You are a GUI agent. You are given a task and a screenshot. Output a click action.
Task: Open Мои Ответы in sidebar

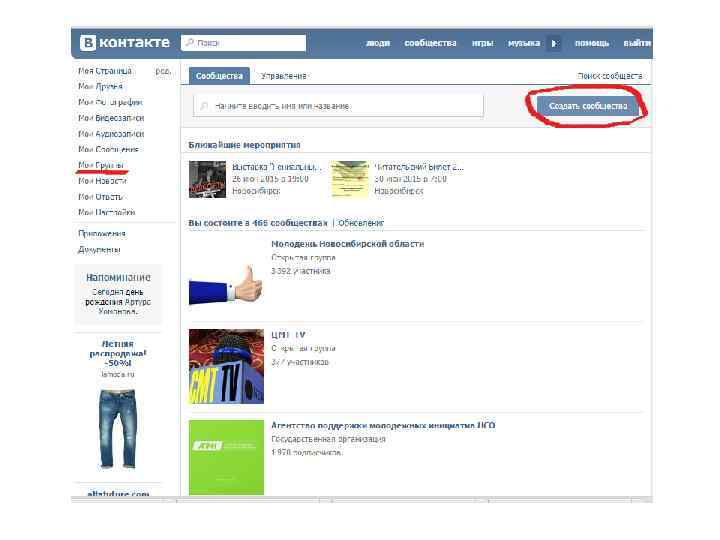(x=101, y=197)
